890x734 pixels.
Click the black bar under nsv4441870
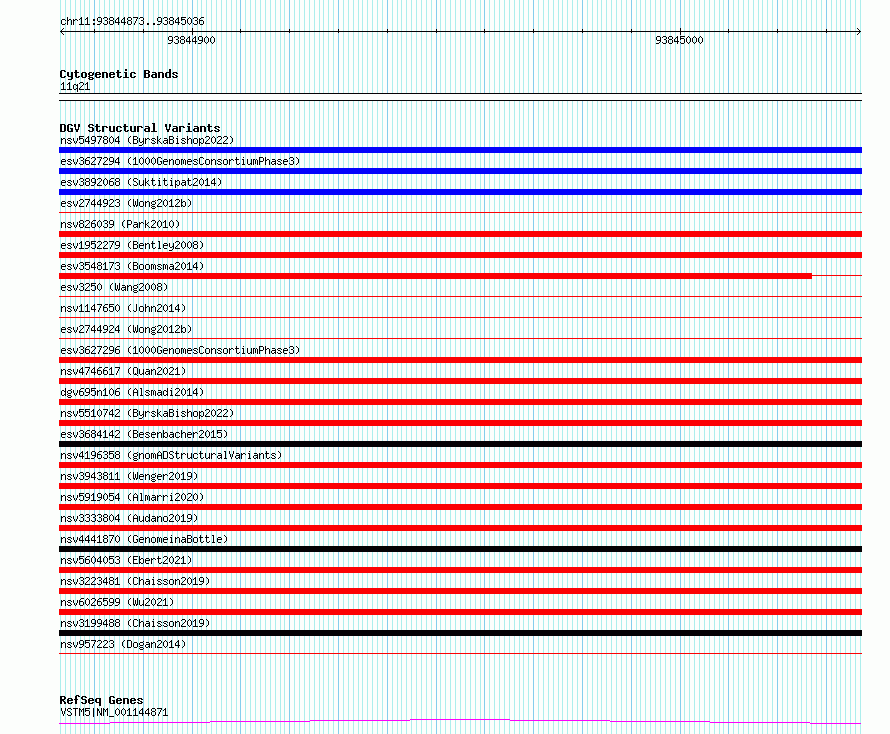460,549
